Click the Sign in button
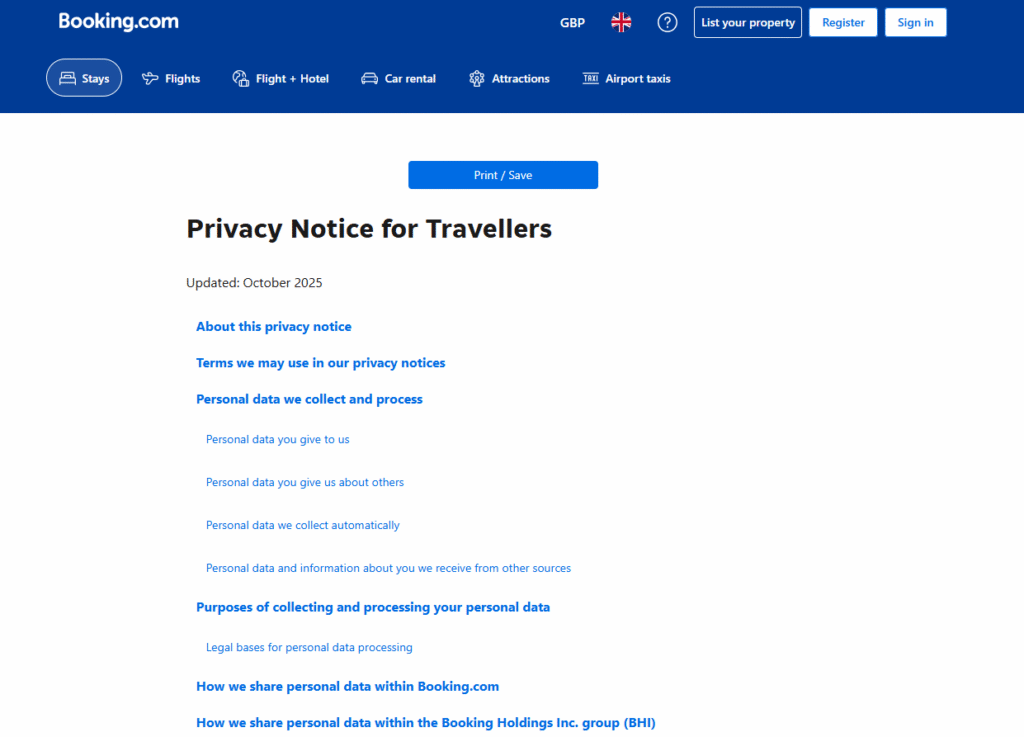Image resolution: width=1024 pixels, height=737 pixels. coord(915,22)
